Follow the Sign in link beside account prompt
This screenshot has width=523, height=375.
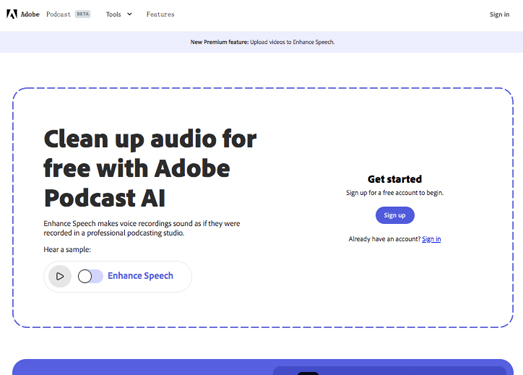pyautogui.click(x=431, y=239)
